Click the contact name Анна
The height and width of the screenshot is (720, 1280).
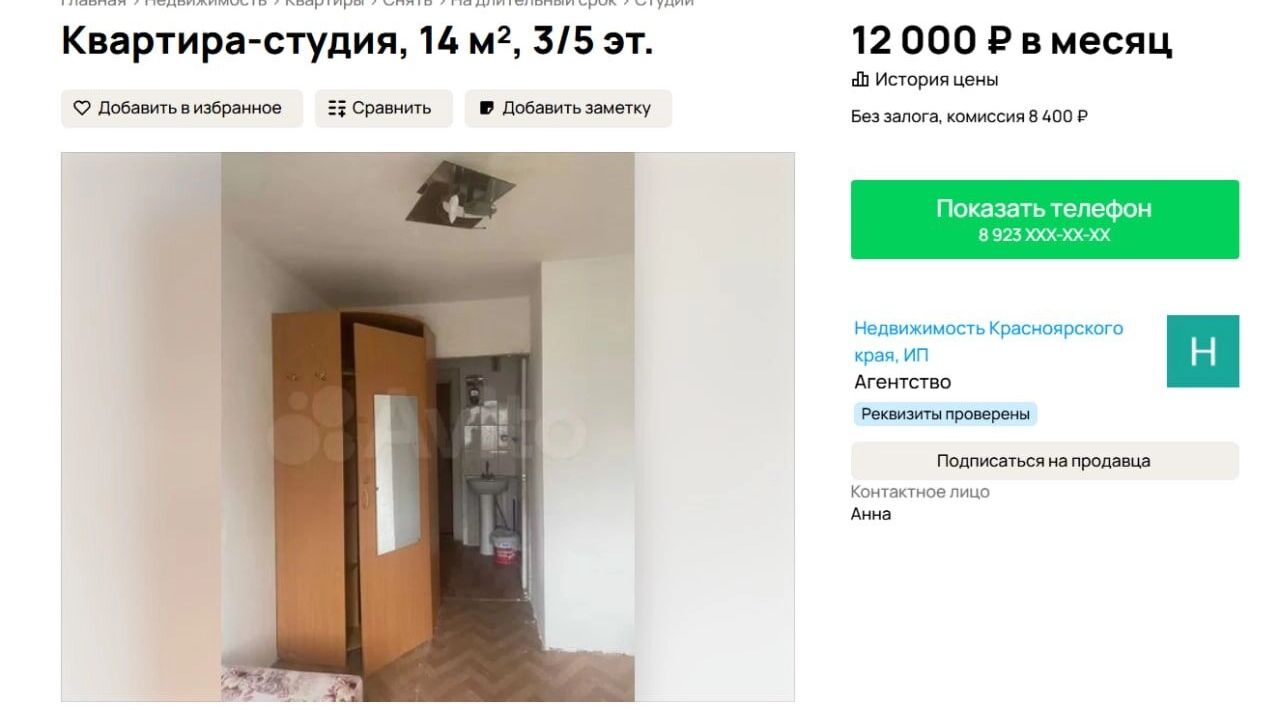pyautogui.click(x=871, y=514)
